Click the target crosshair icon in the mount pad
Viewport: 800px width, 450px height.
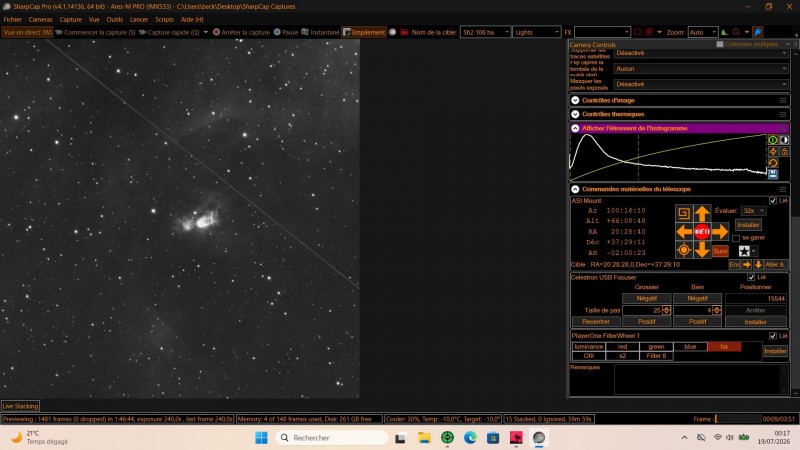point(684,250)
